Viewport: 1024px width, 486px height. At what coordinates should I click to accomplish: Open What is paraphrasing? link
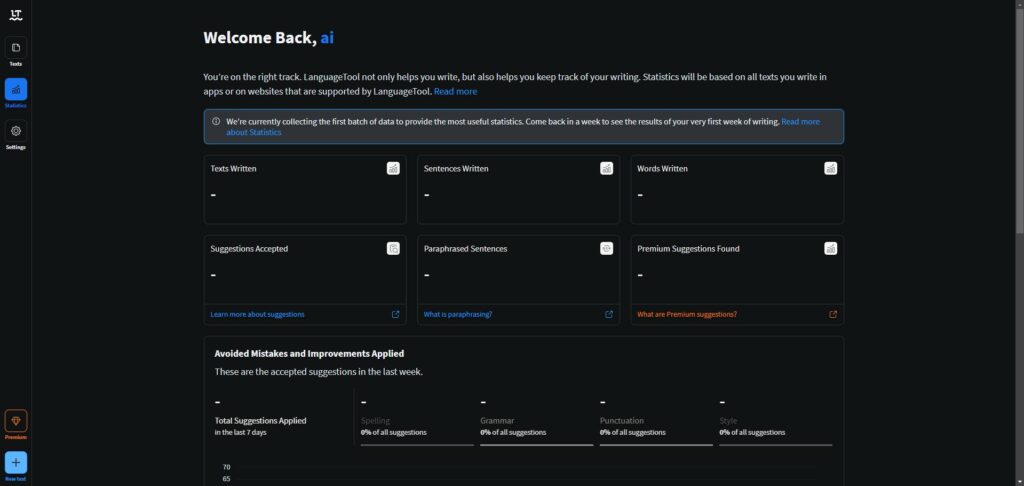458,314
